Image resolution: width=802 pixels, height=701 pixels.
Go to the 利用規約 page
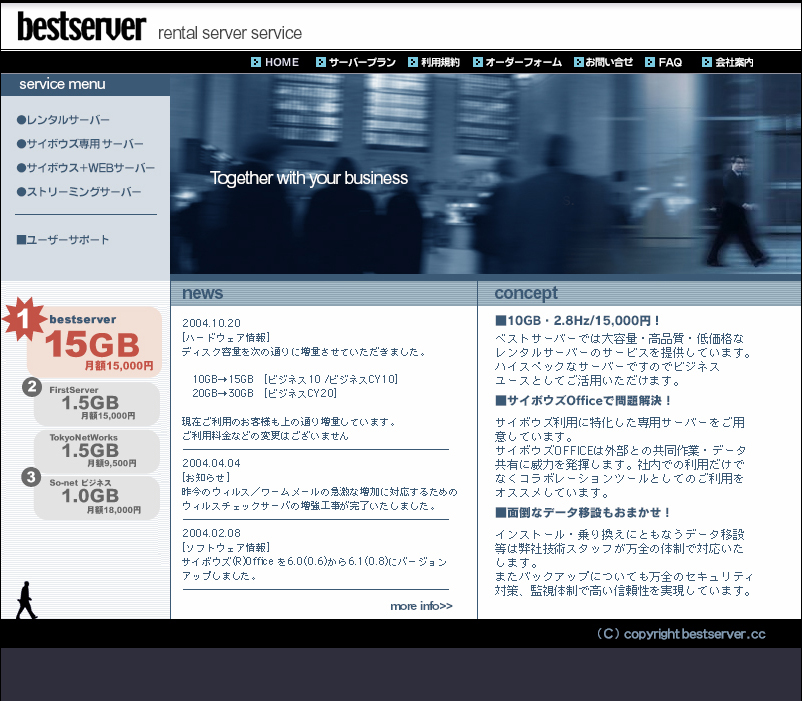click(x=440, y=62)
